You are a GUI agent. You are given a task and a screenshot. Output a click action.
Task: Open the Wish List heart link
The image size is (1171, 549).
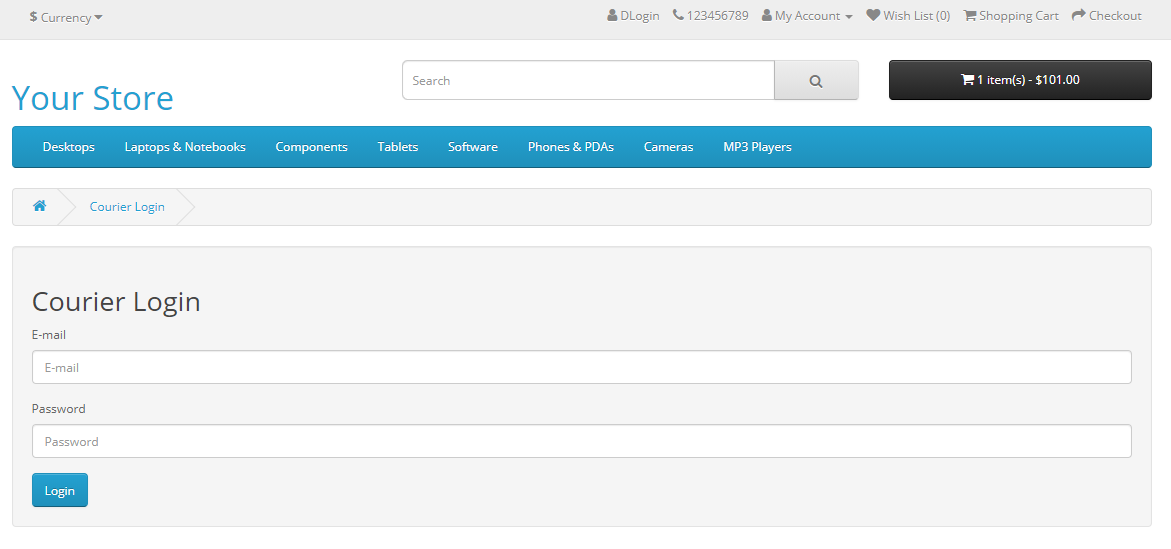(x=908, y=16)
